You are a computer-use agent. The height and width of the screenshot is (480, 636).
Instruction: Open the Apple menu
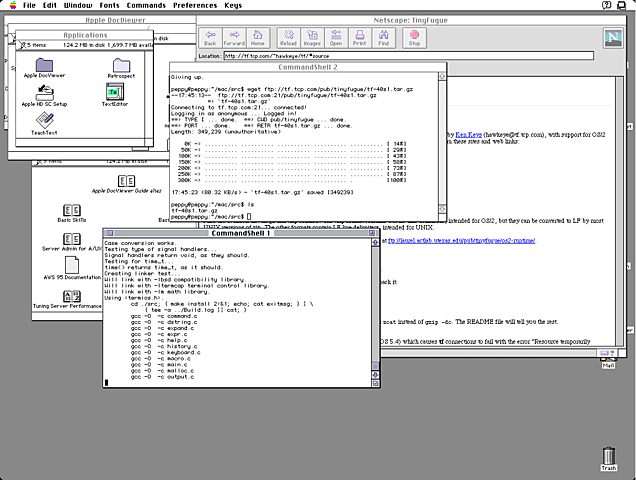point(13,5)
